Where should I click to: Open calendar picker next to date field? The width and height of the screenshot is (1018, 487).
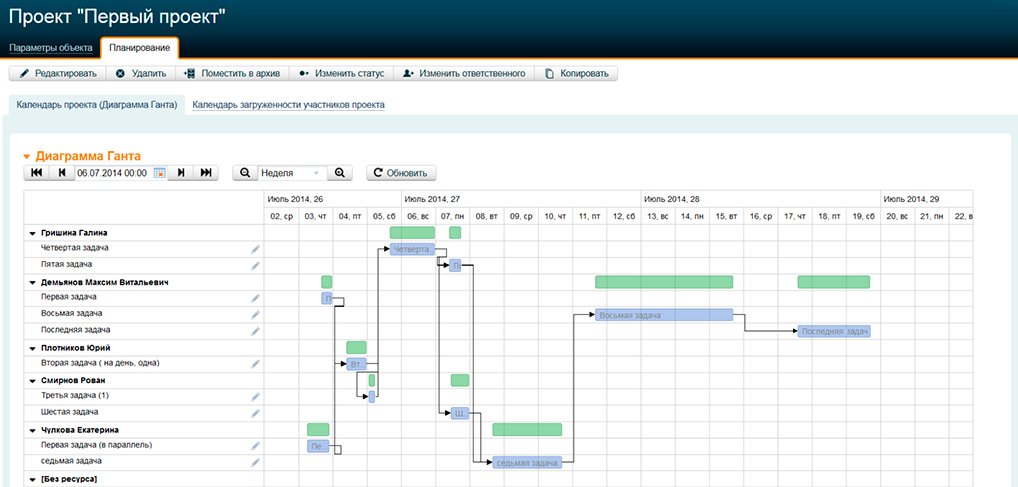[x=159, y=173]
